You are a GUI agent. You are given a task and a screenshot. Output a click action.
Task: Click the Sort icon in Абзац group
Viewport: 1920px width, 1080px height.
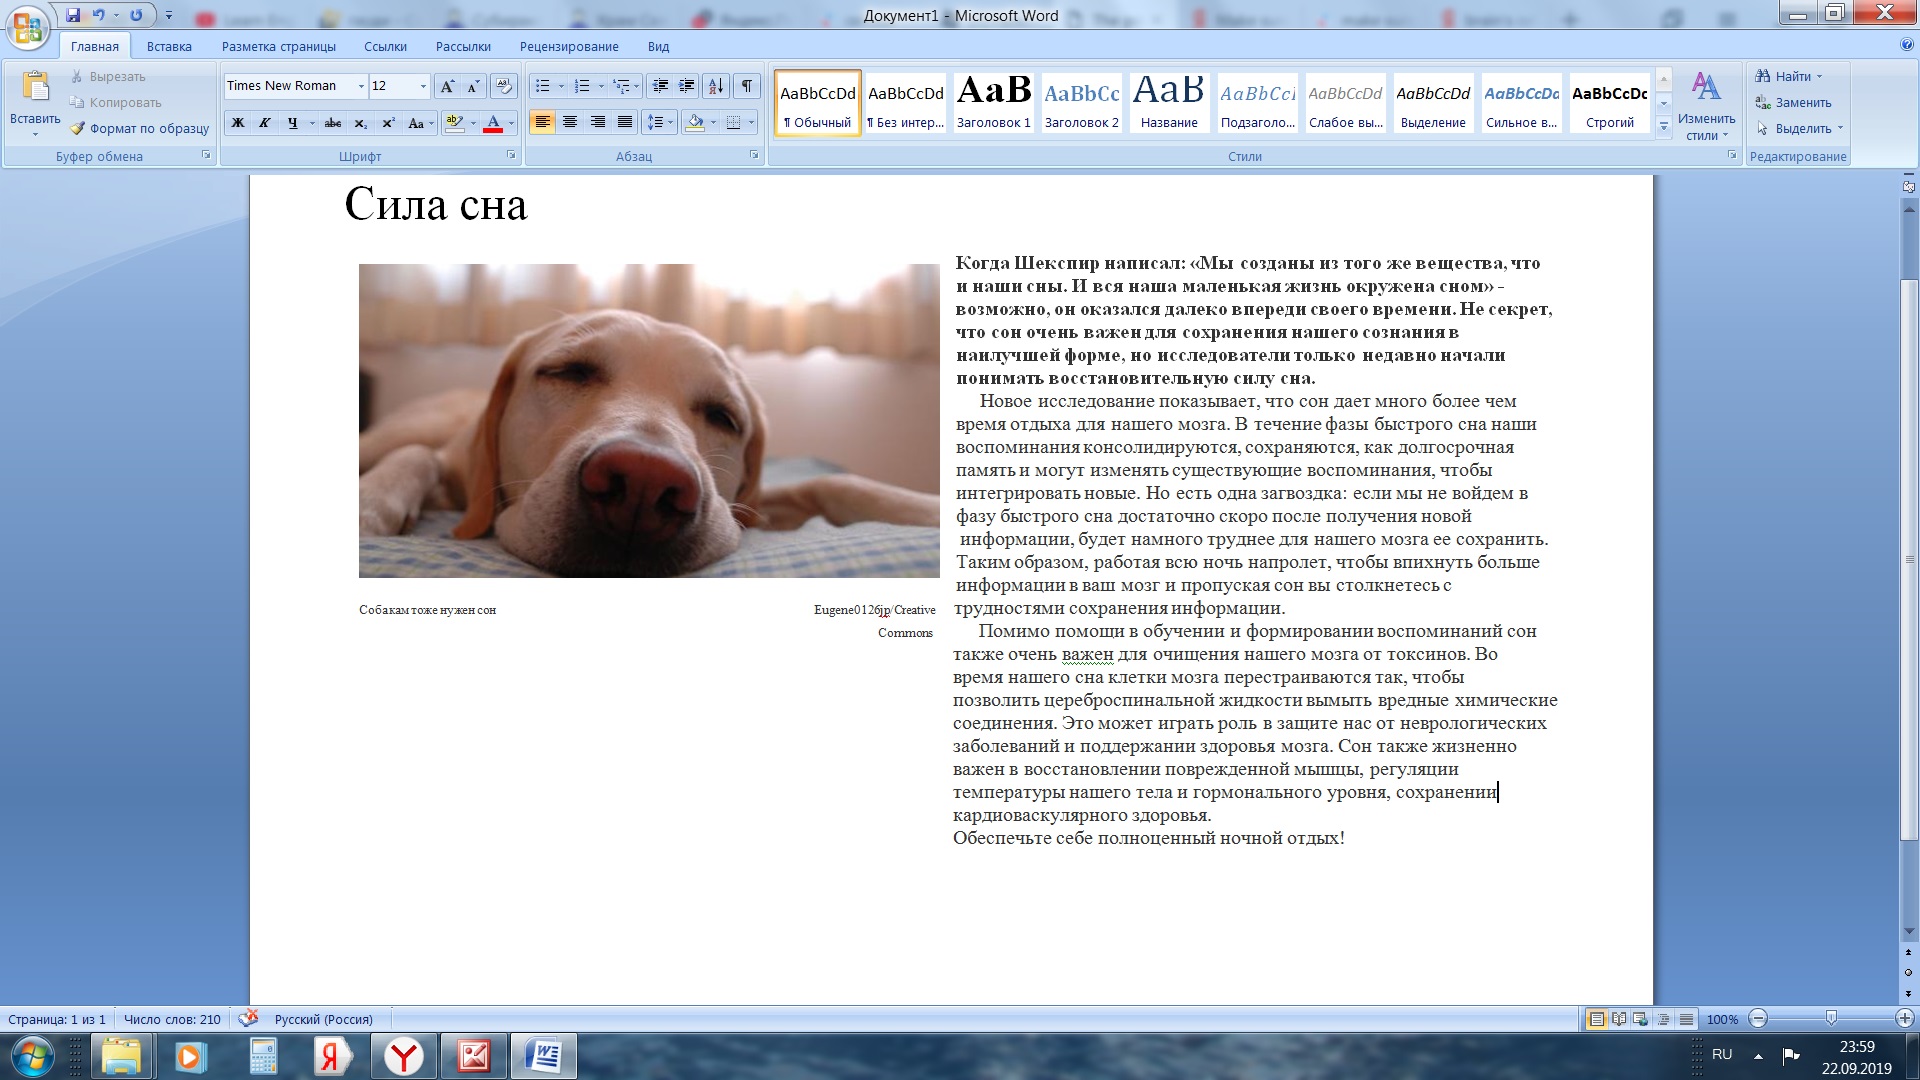coord(716,86)
